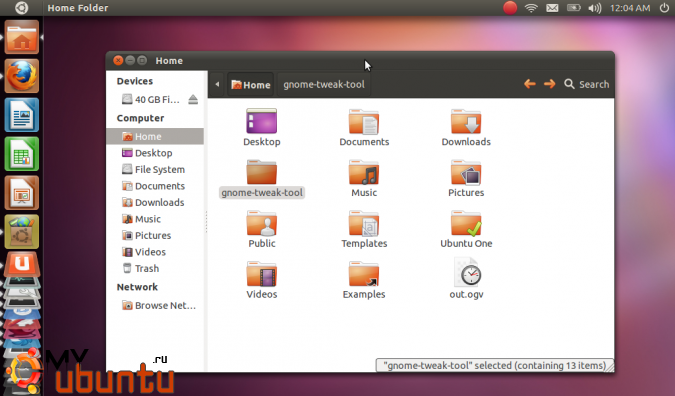Open the messaging envelope menu
Viewport: 675px width, 396px height.
552,8
